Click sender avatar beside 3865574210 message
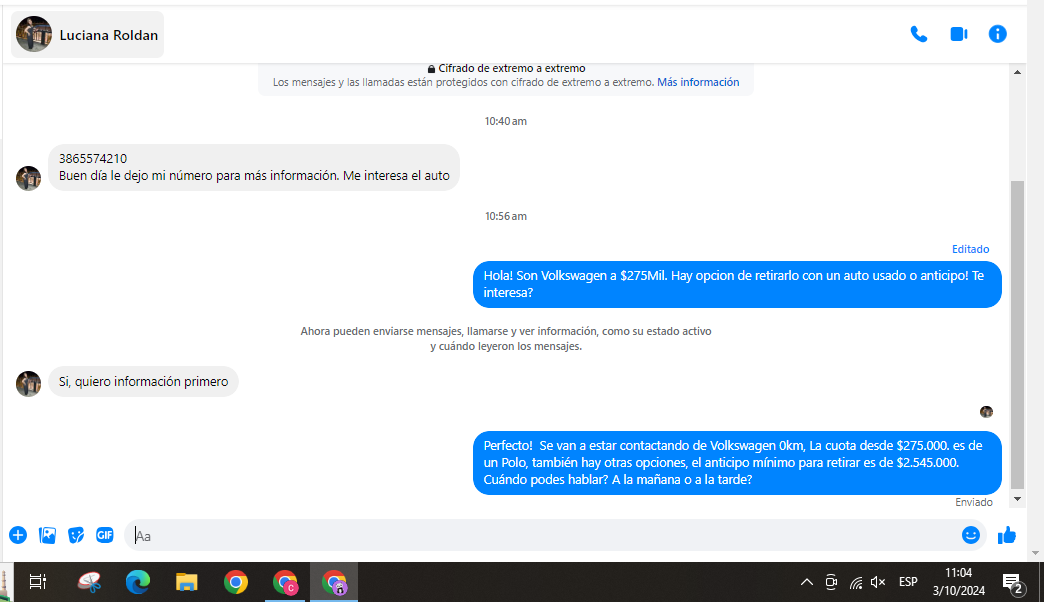1044x602 pixels. (29, 178)
